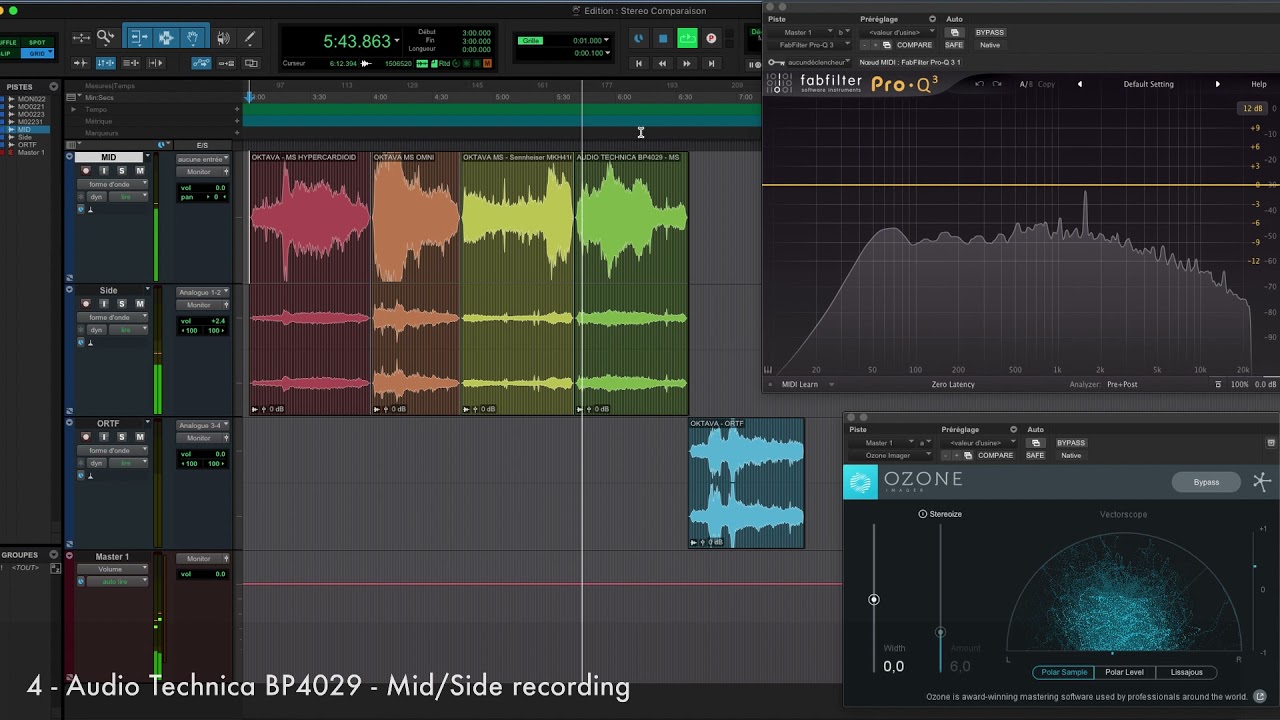Click SAFE in FabFilter Pro-Q 3 header

[954, 45]
